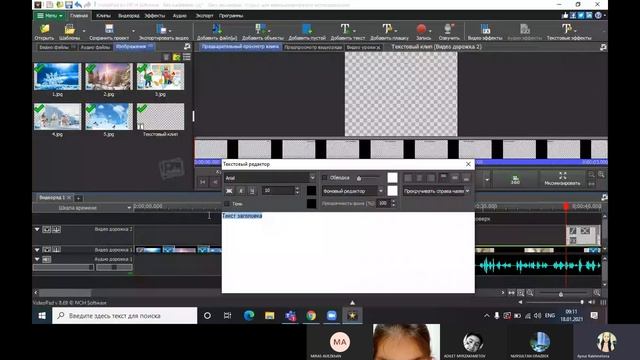Screen dimensions: 640x360
Task: Apply underline in the text editor
Action: tap(252, 191)
